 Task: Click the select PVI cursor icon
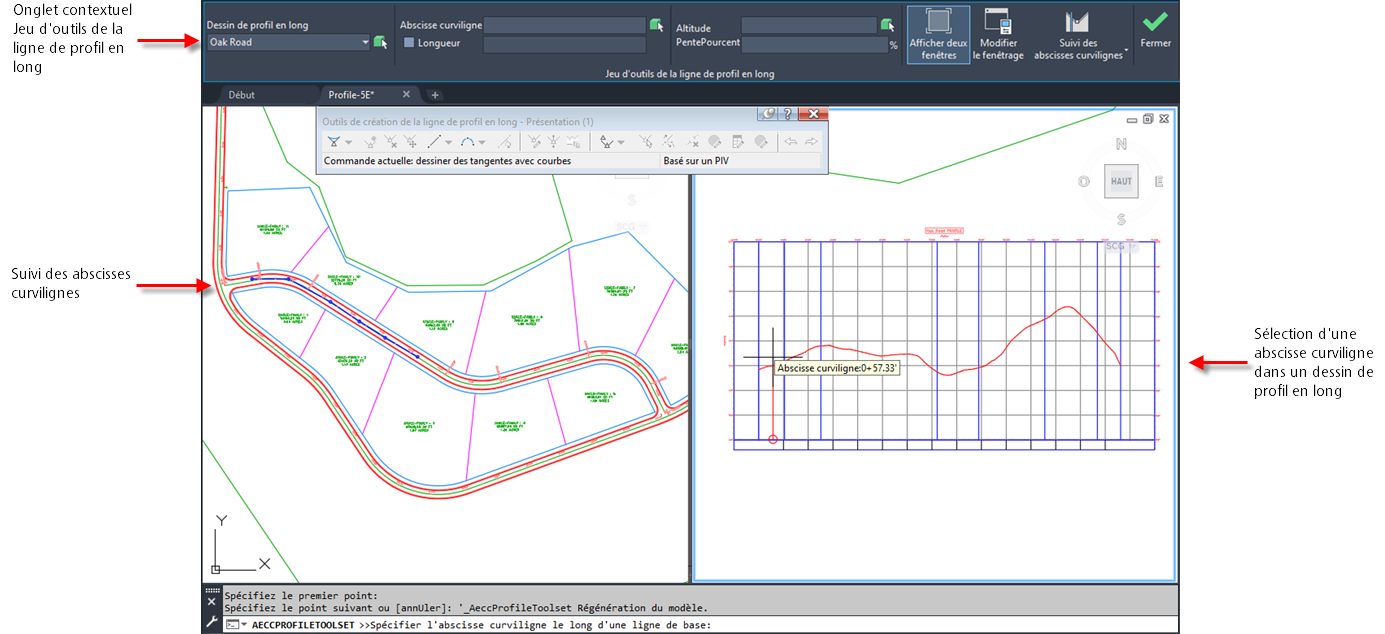pyautogui.click(x=646, y=142)
